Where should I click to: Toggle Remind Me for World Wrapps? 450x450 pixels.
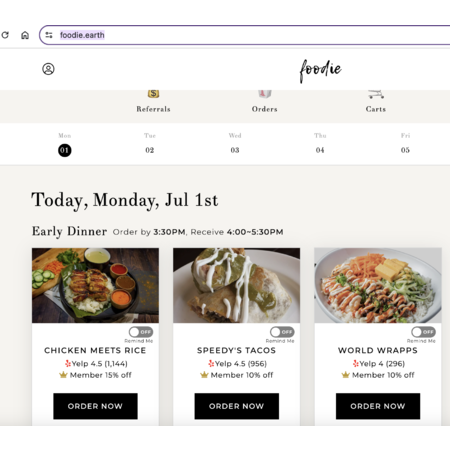click(423, 332)
